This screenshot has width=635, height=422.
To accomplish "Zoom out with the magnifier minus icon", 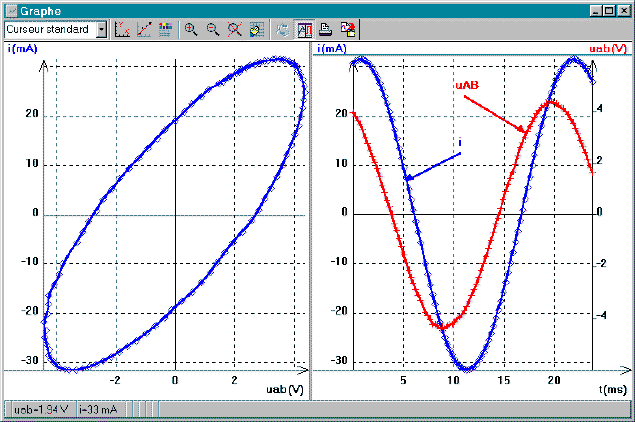I will [212, 30].
